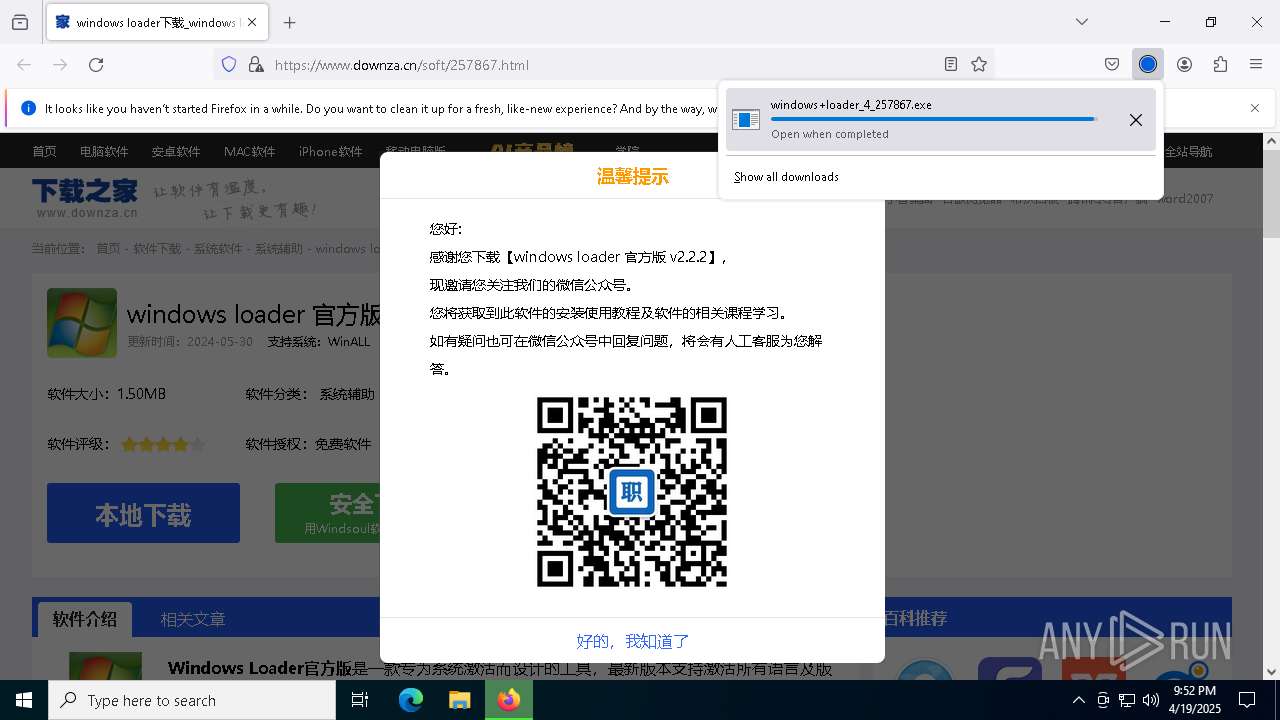Open the notification center icon
Image resolution: width=1280 pixels, height=720 pixels.
(1247, 700)
